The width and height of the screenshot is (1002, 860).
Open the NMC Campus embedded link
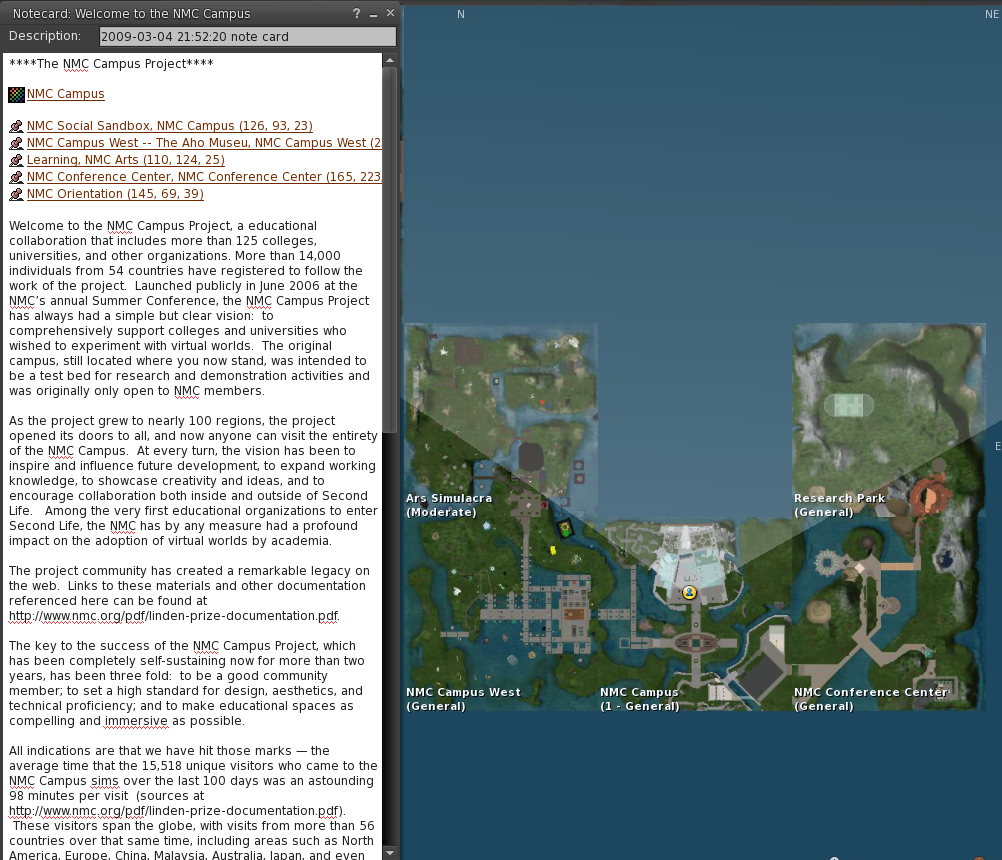[x=65, y=94]
